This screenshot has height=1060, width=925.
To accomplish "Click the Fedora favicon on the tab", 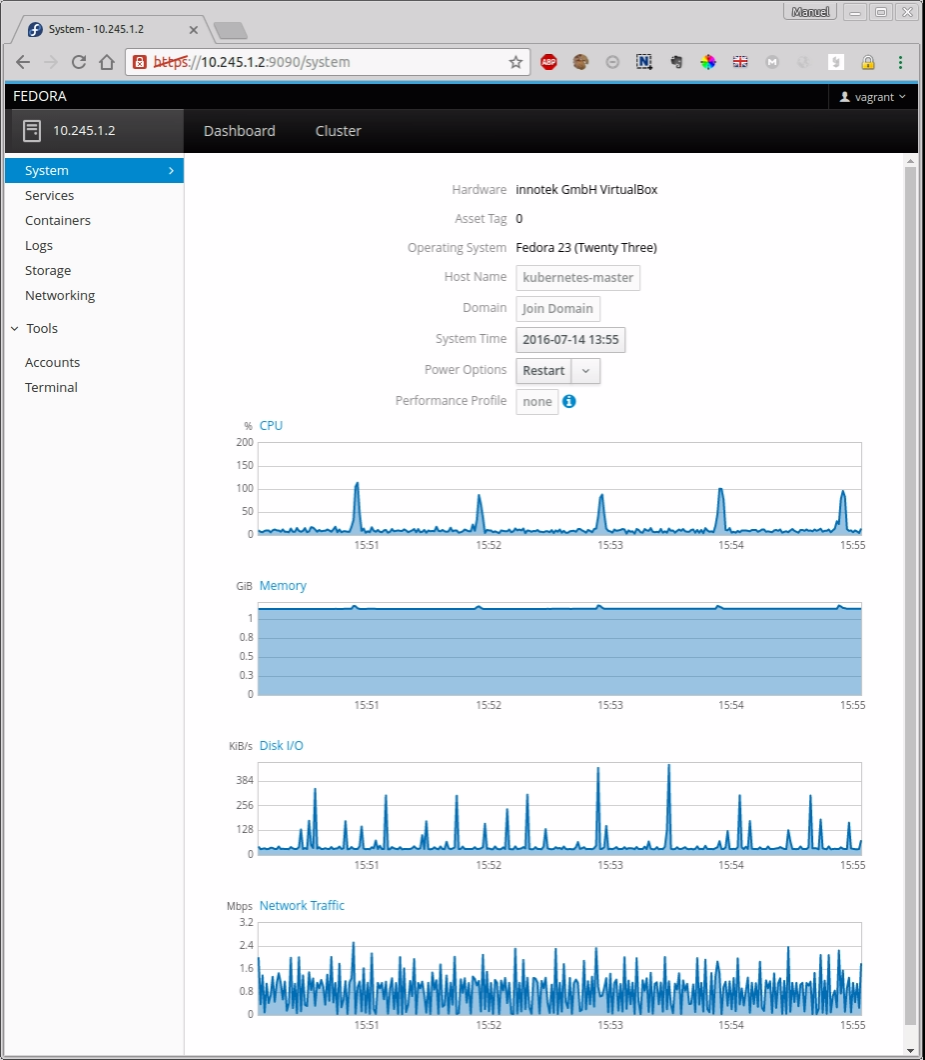I will pyautogui.click(x=35, y=29).
